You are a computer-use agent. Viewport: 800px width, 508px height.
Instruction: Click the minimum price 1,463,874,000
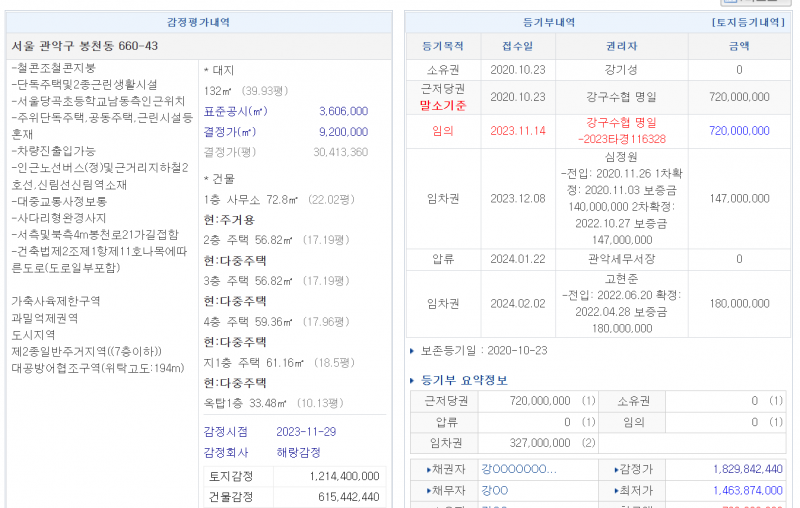point(749,490)
